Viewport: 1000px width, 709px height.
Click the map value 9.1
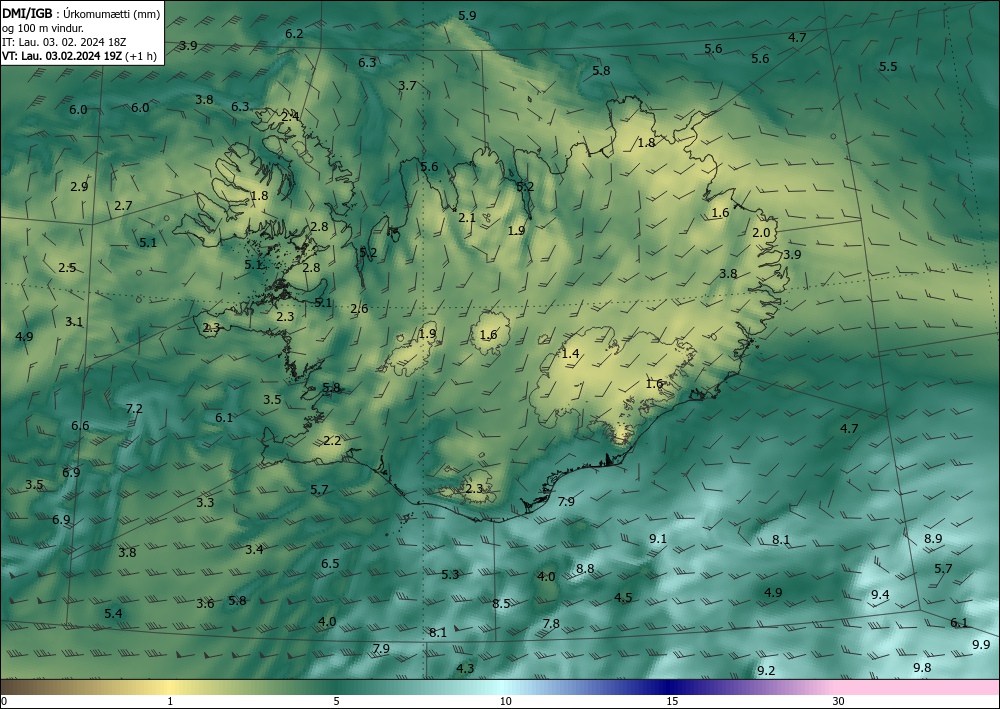tap(658, 538)
